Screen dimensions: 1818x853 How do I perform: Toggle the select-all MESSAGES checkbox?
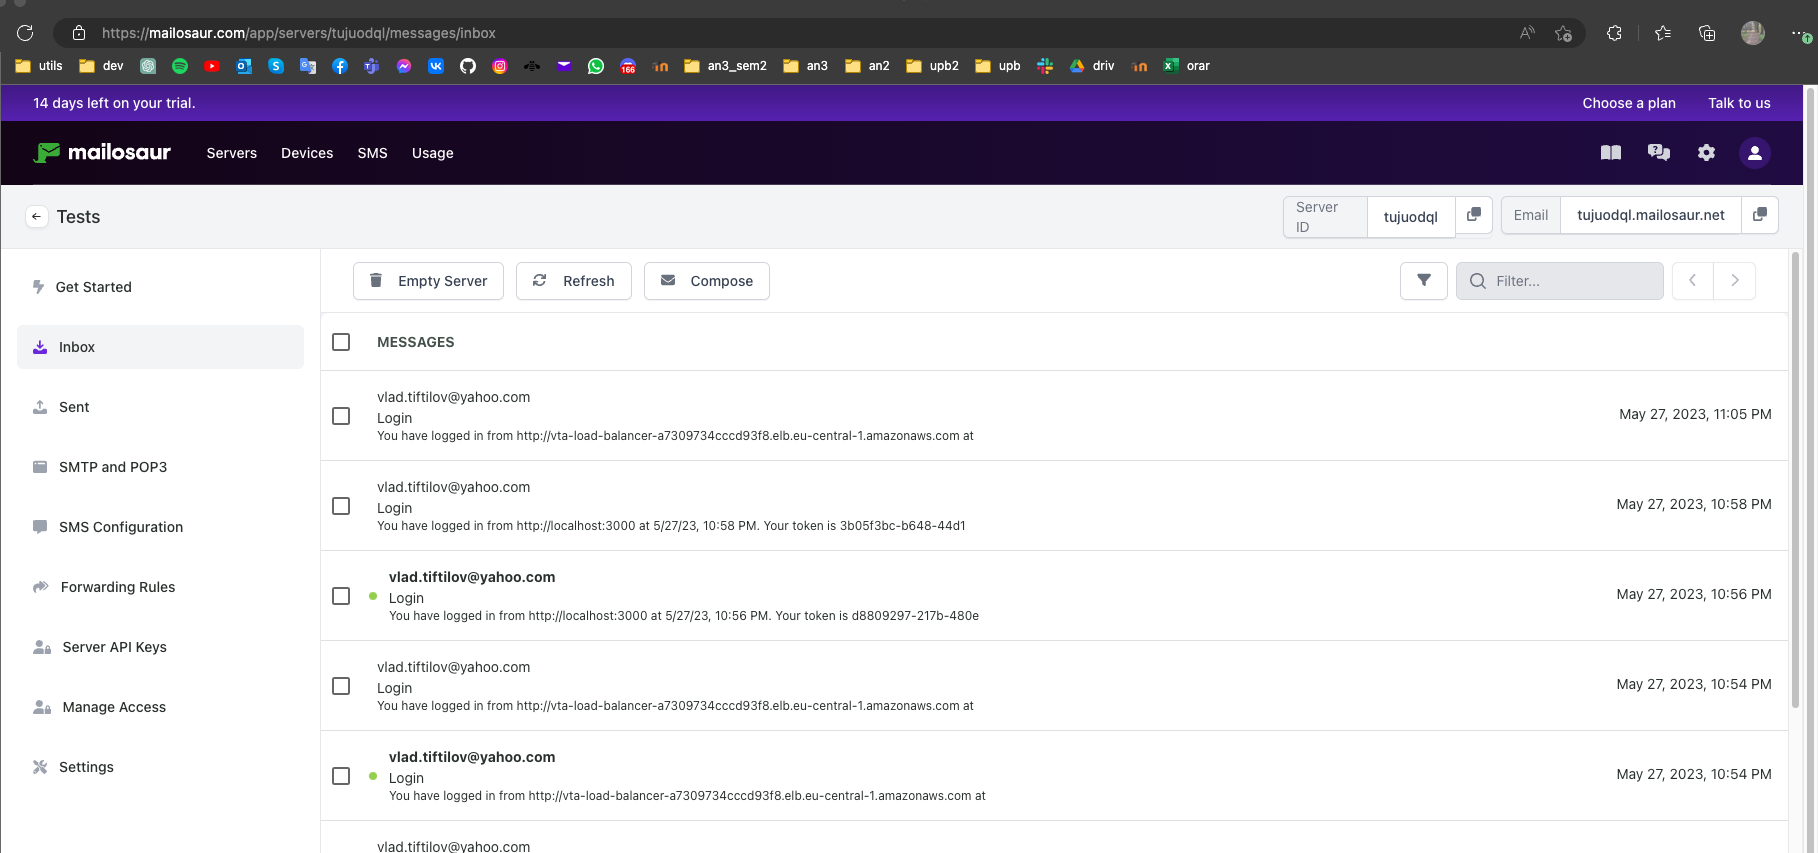coord(341,342)
